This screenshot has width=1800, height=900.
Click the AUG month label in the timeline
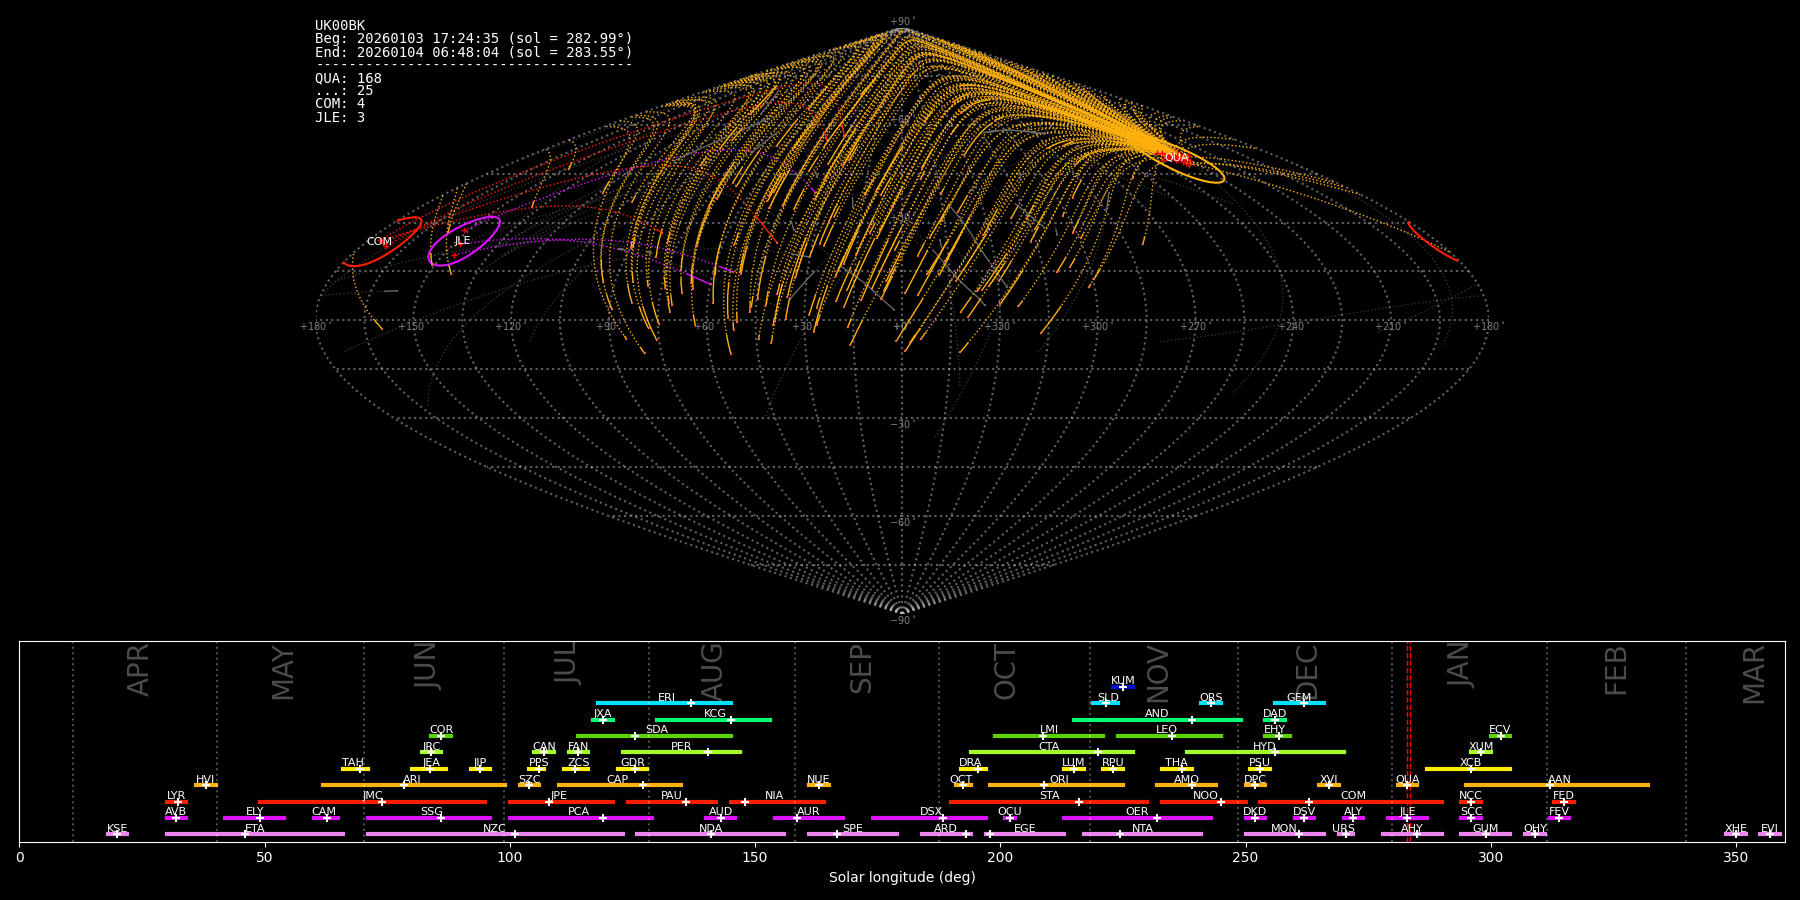711,670
